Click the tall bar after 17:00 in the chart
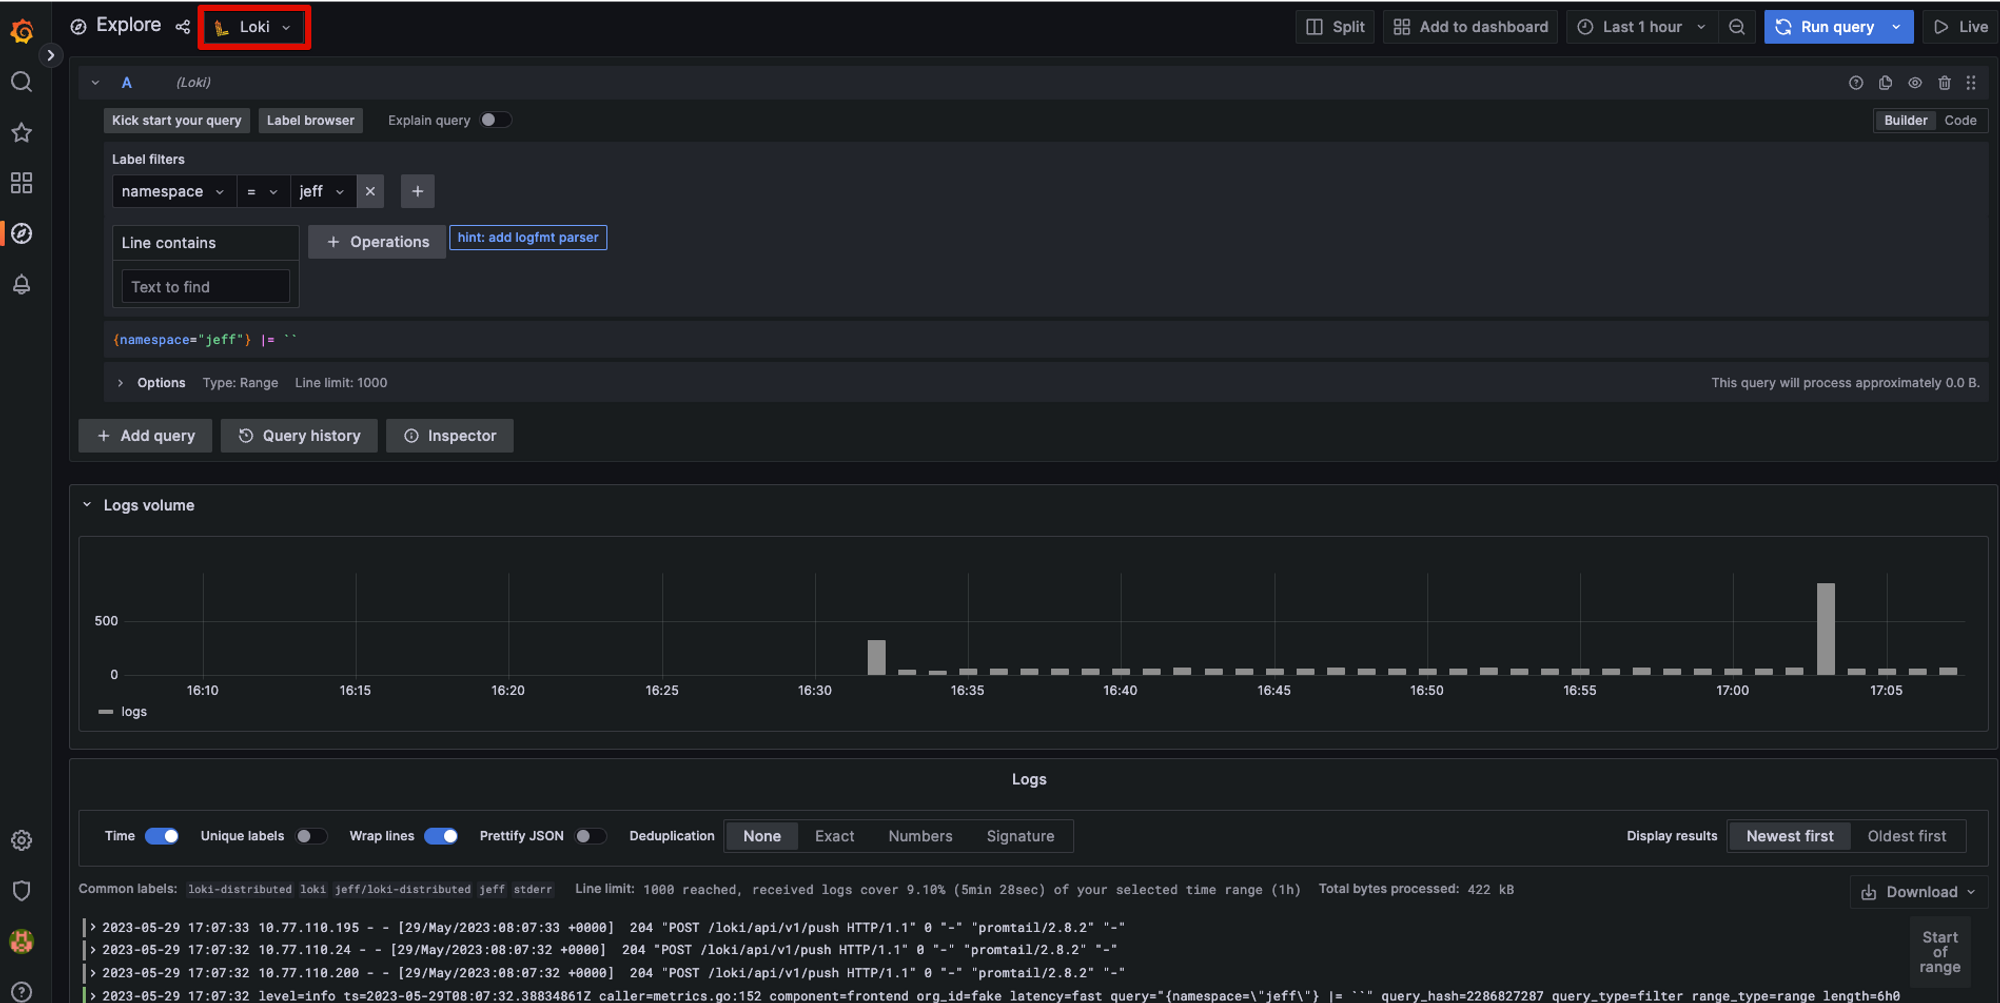The width and height of the screenshot is (2000, 1003). click(x=1826, y=629)
